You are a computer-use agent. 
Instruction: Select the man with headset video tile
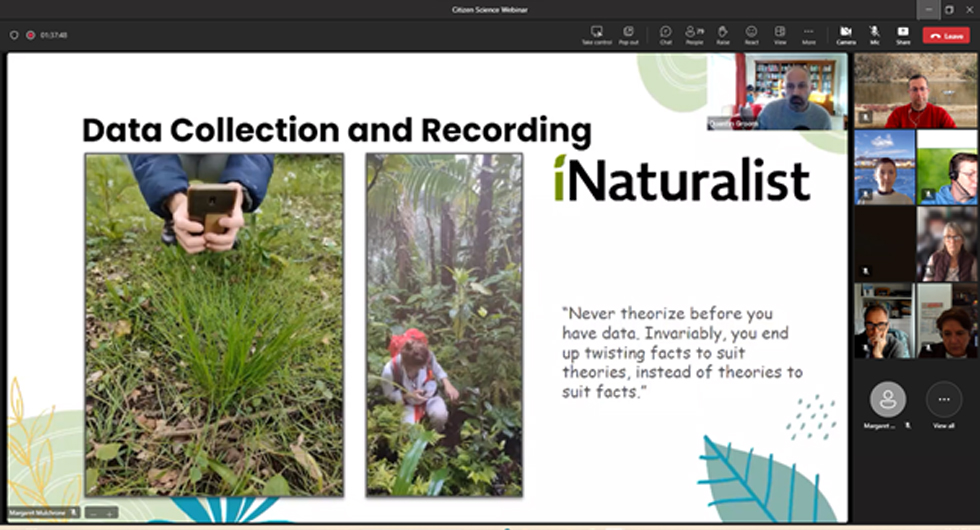click(947, 167)
